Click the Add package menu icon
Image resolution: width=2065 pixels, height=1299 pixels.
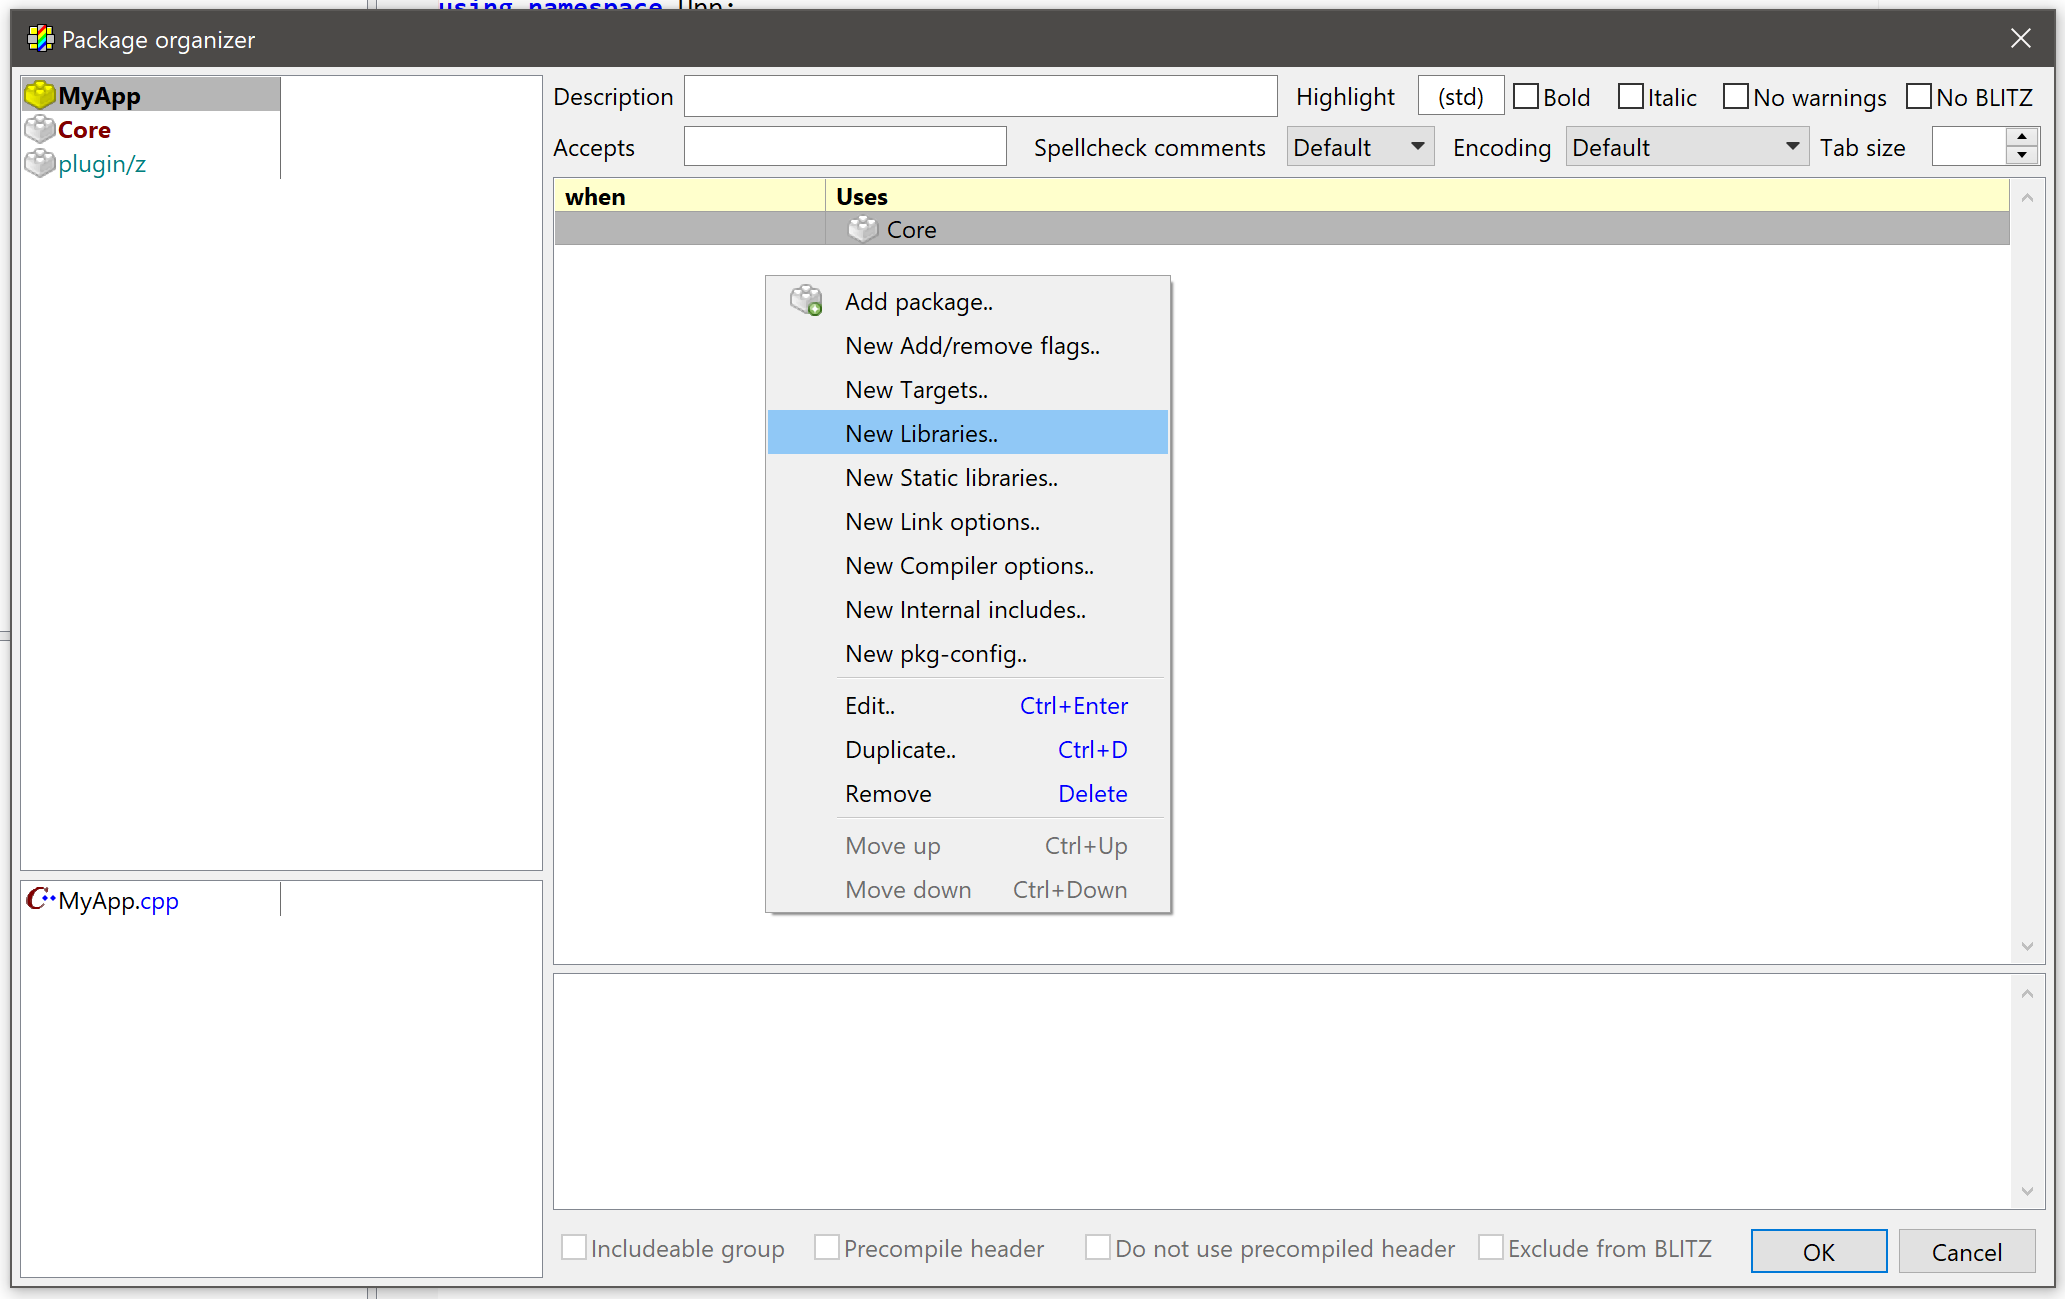[806, 301]
